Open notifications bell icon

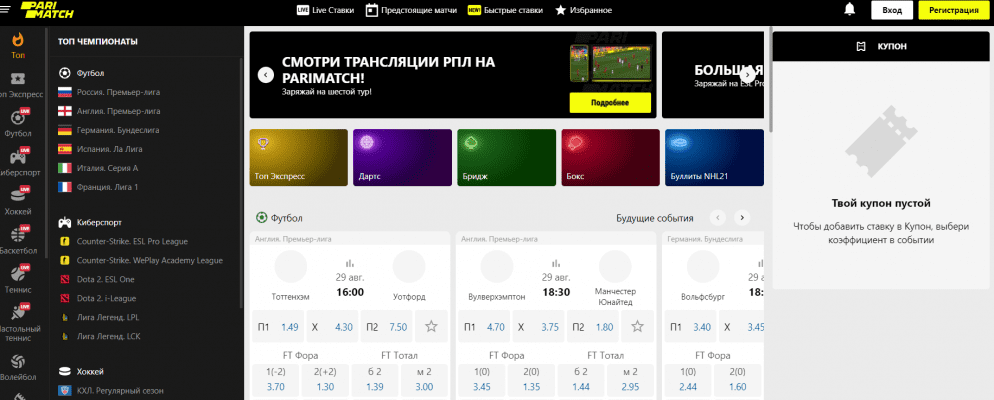849,10
